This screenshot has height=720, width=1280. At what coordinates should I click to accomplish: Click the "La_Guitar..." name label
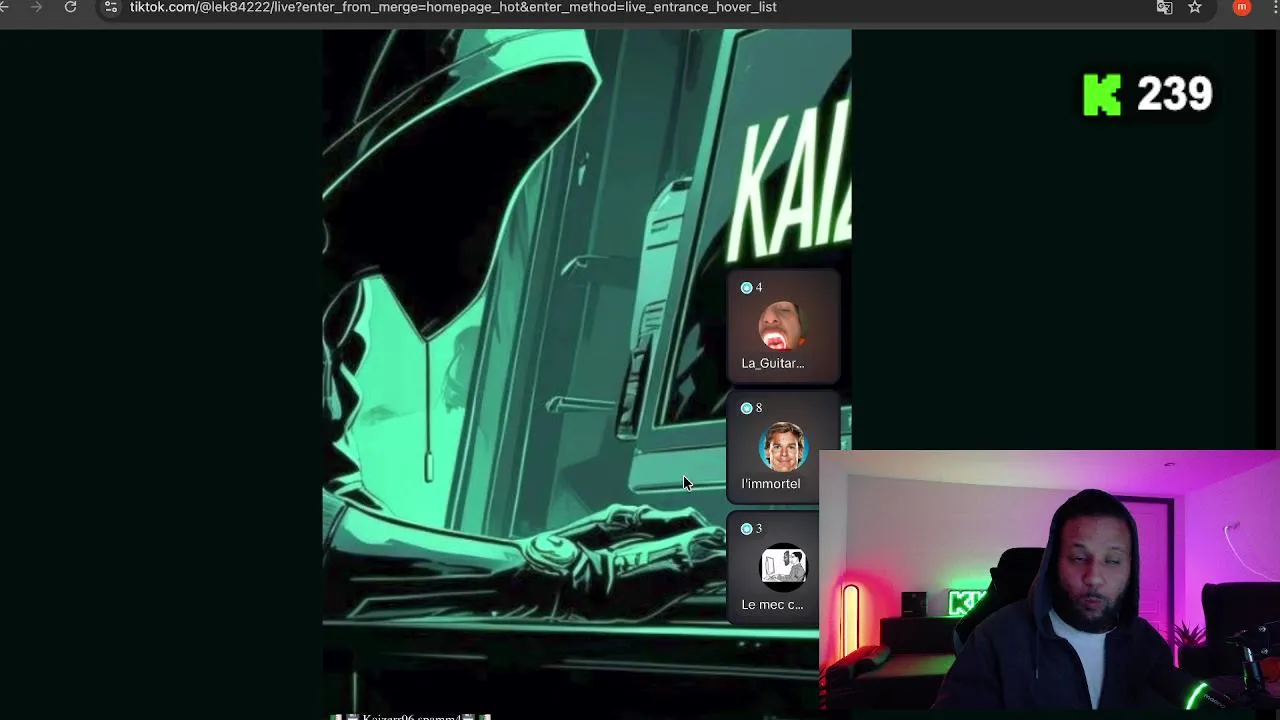coord(772,363)
